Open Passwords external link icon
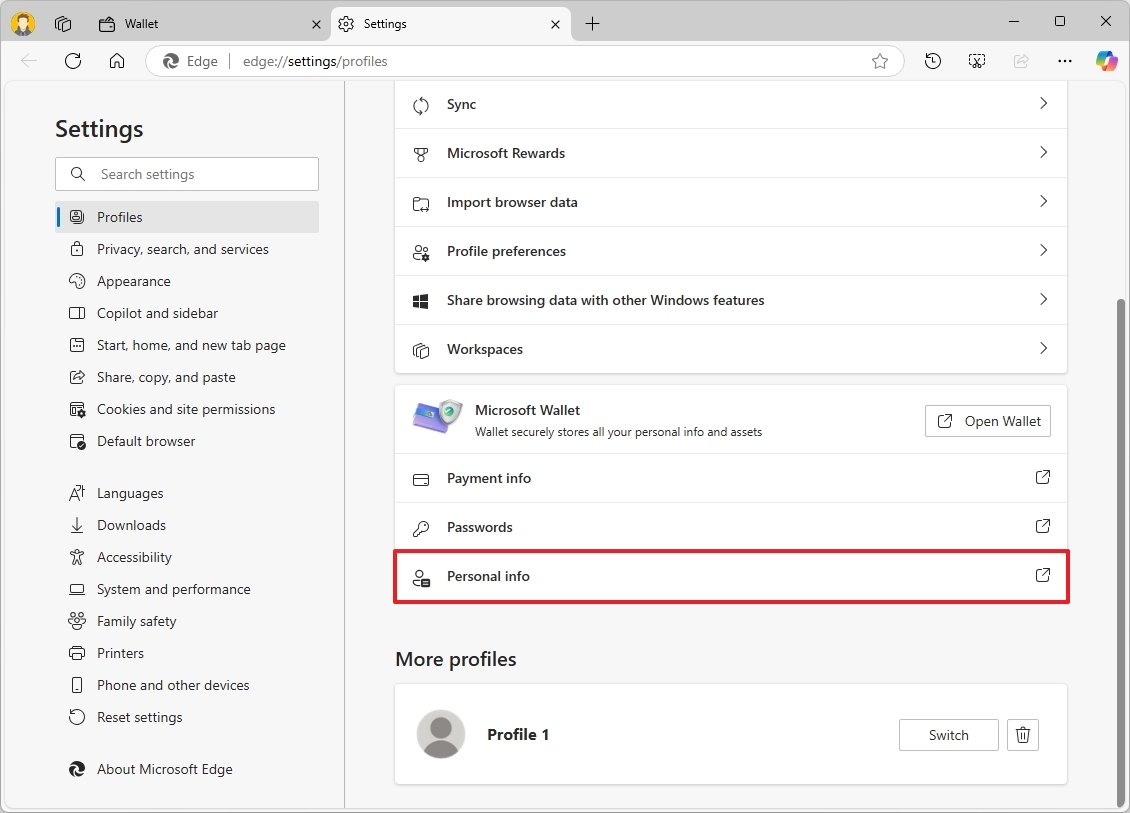 click(x=1043, y=526)
